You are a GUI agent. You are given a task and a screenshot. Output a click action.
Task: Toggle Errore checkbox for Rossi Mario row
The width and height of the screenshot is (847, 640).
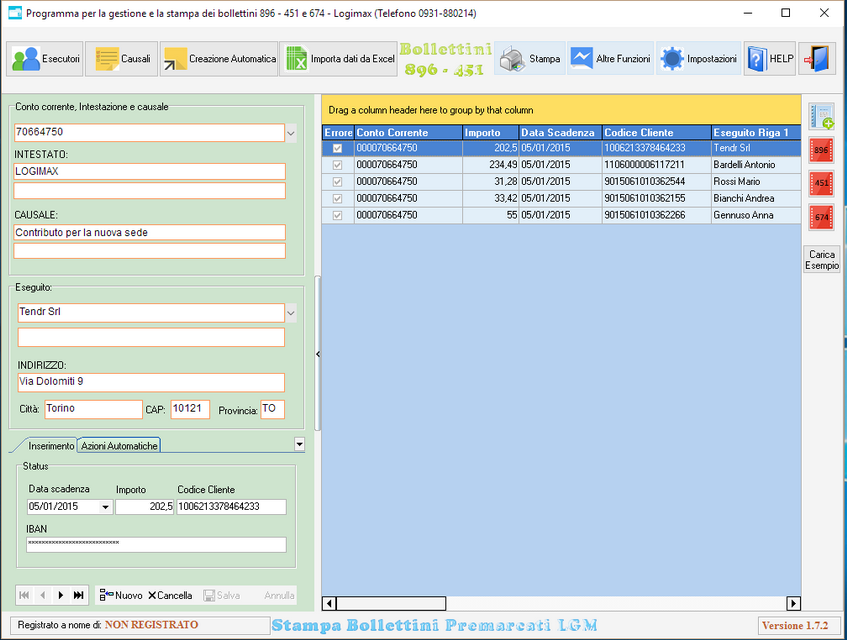click(337, 182)
